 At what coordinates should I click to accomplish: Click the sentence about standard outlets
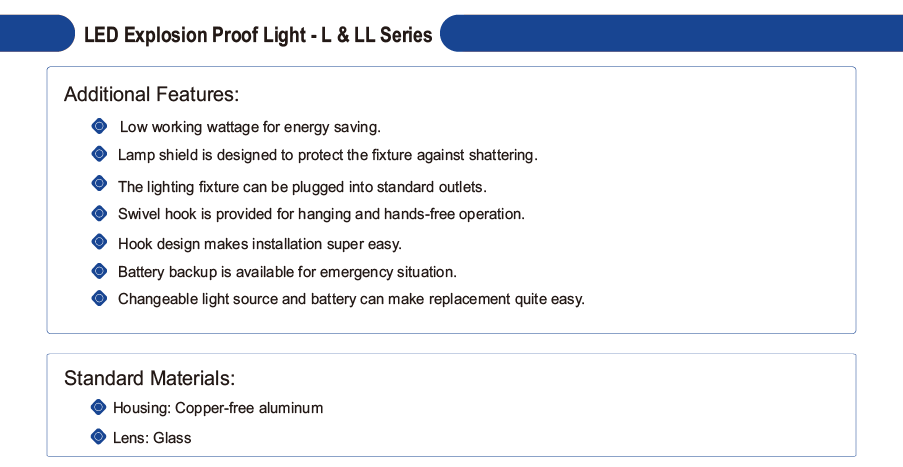(x=302, y=187)
